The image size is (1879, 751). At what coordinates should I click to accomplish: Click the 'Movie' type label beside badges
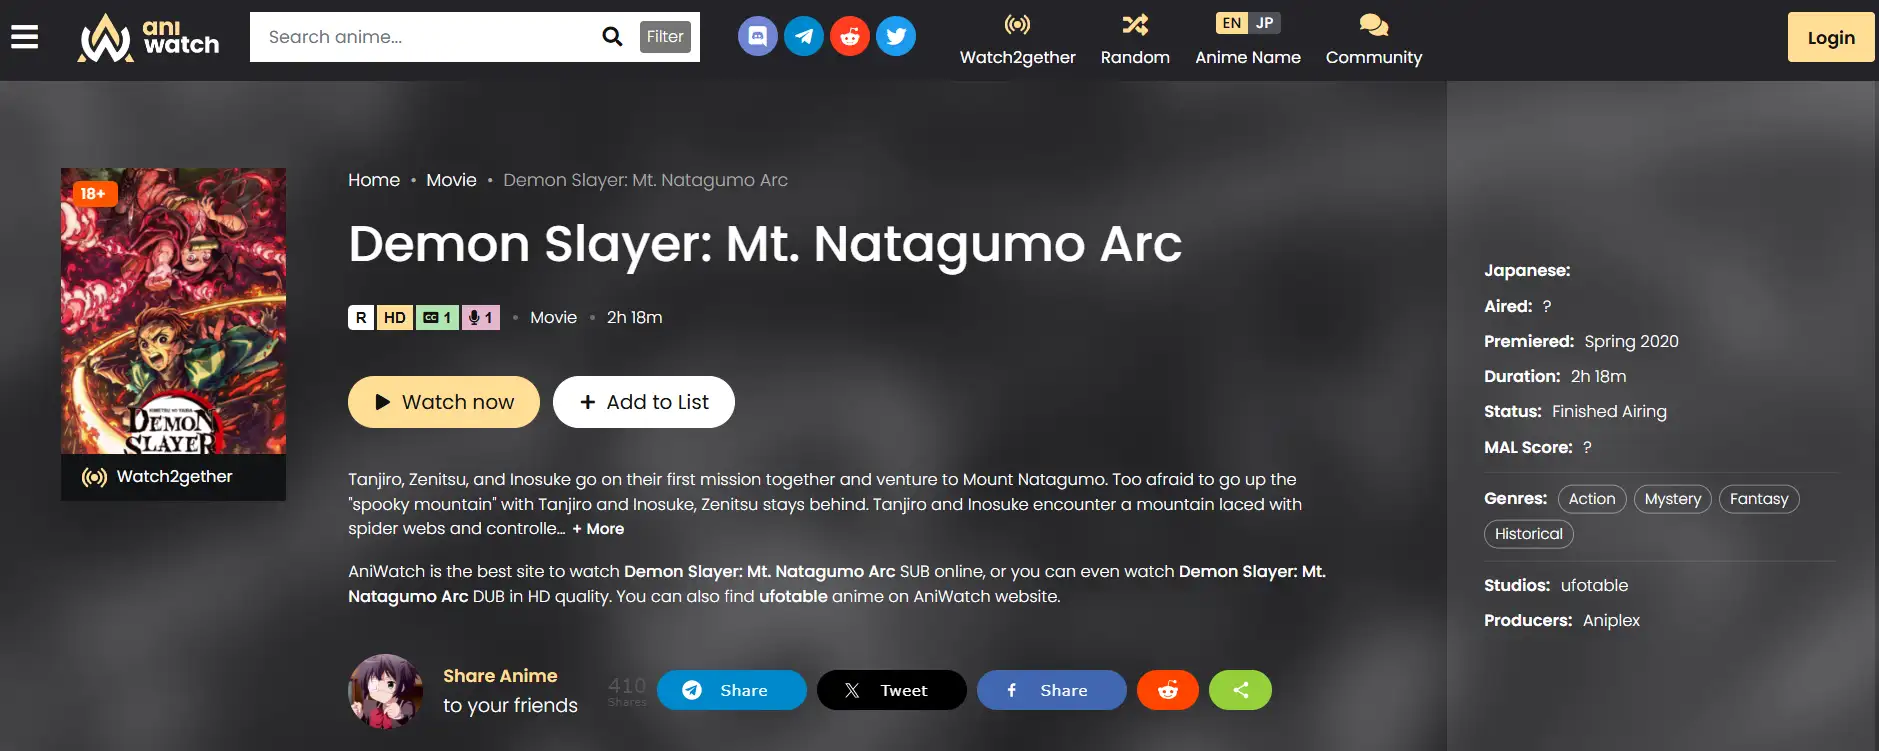pos(553,317)
